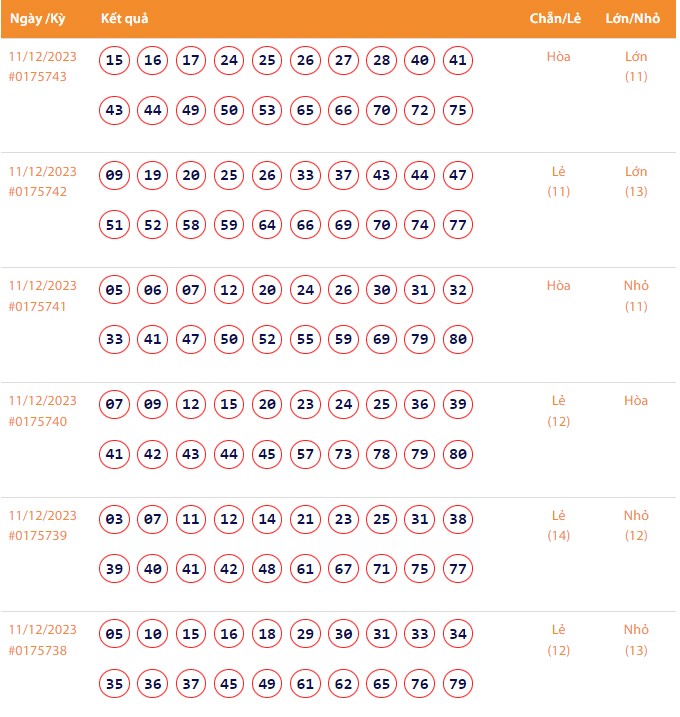Click ball 55 in draw #0175741

pyautogui.click(x=306, y=340)
